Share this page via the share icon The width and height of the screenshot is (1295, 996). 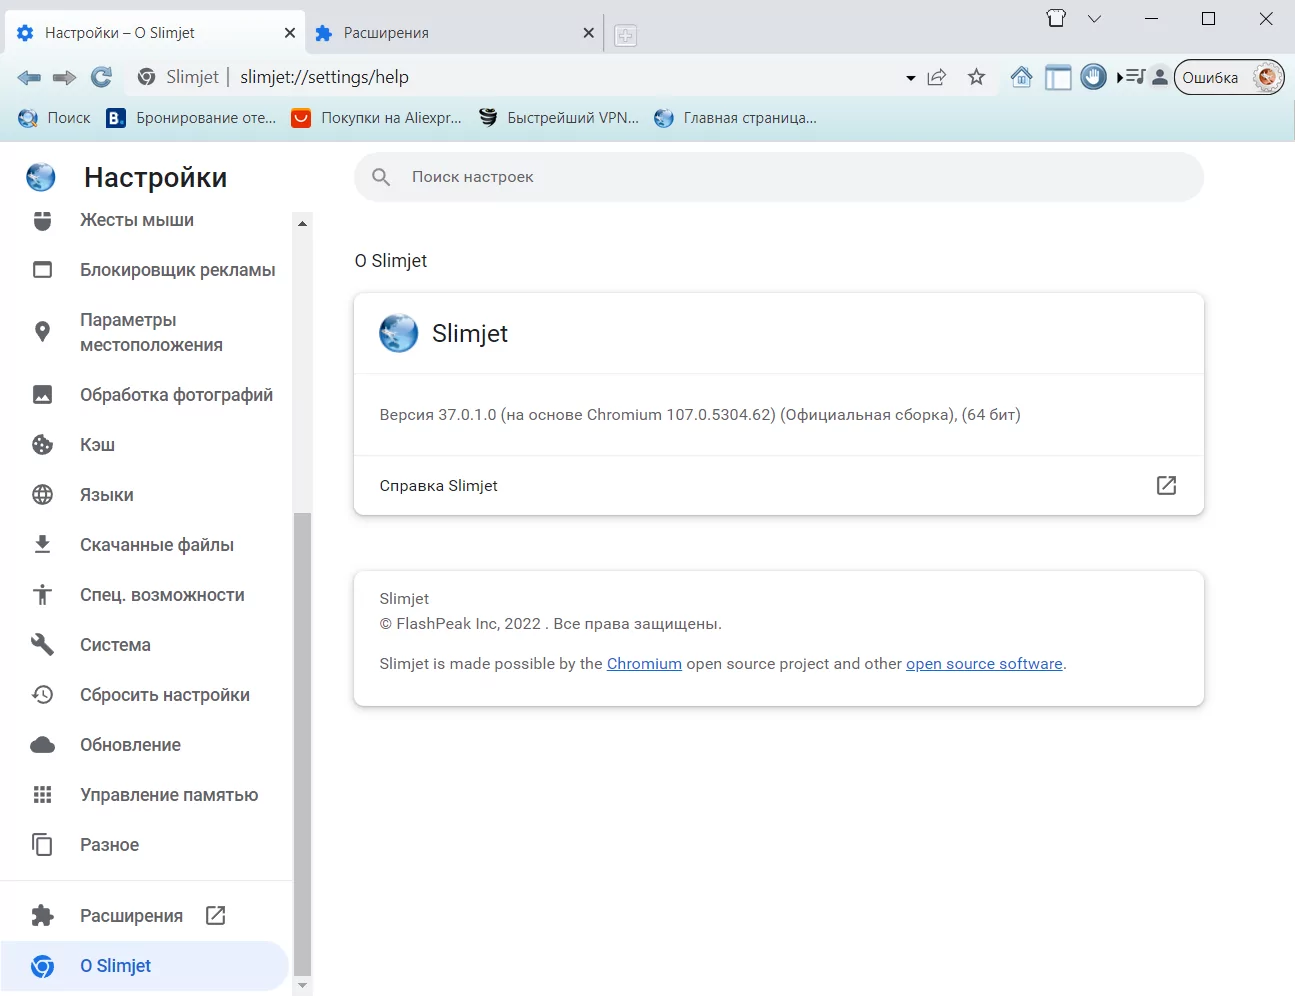click(x=937, y=77)
